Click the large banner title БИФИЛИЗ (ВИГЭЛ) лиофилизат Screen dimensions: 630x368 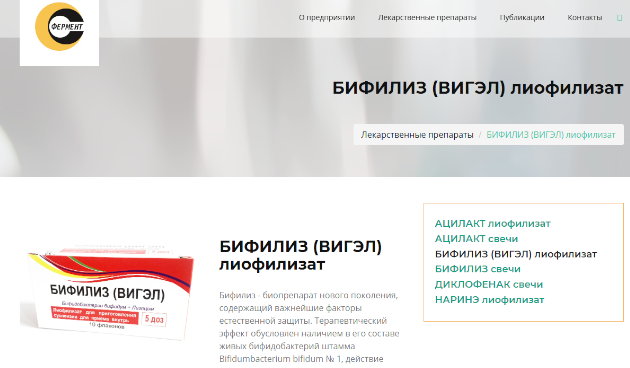pos(477,88)
